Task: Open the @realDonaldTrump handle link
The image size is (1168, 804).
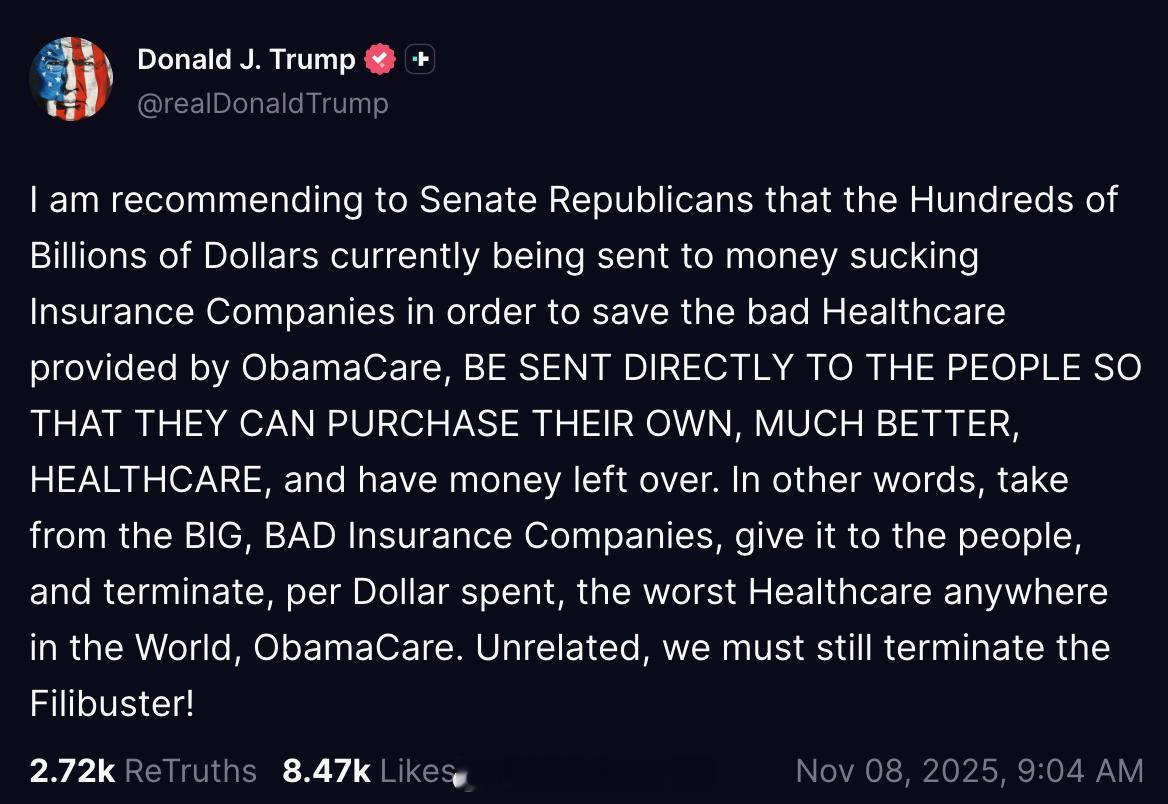Action: coord(262,103)
